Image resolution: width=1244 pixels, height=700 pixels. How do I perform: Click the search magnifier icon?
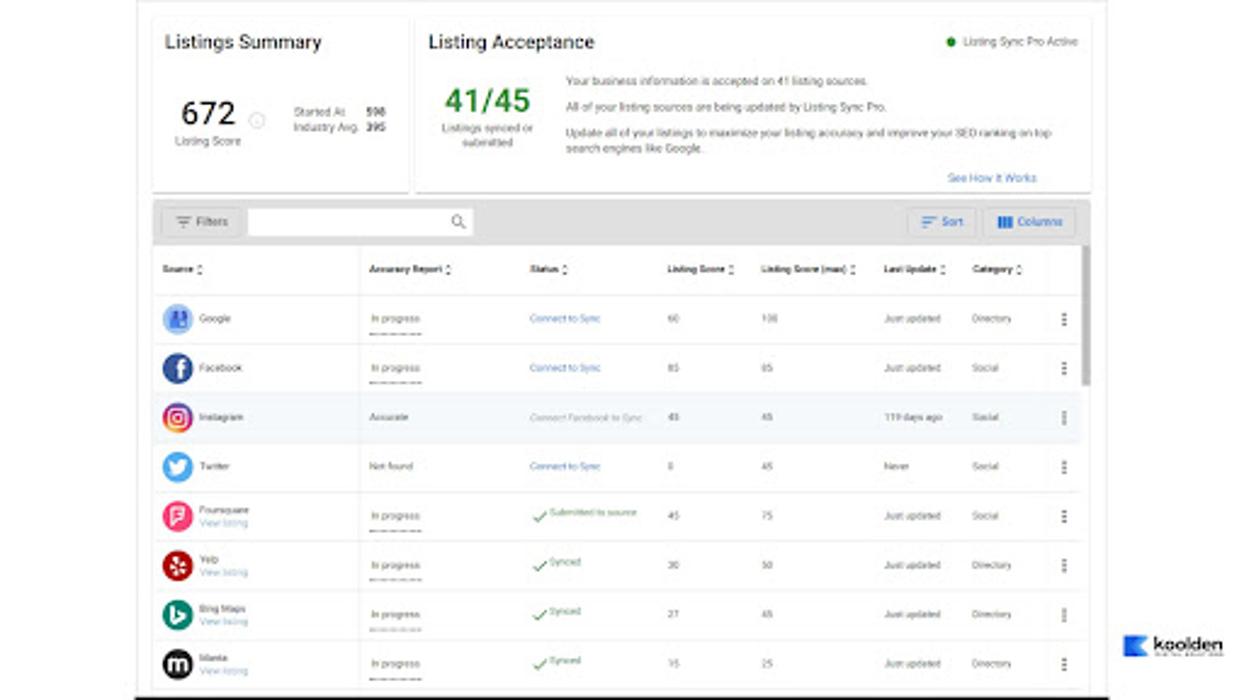coord(458,222)
